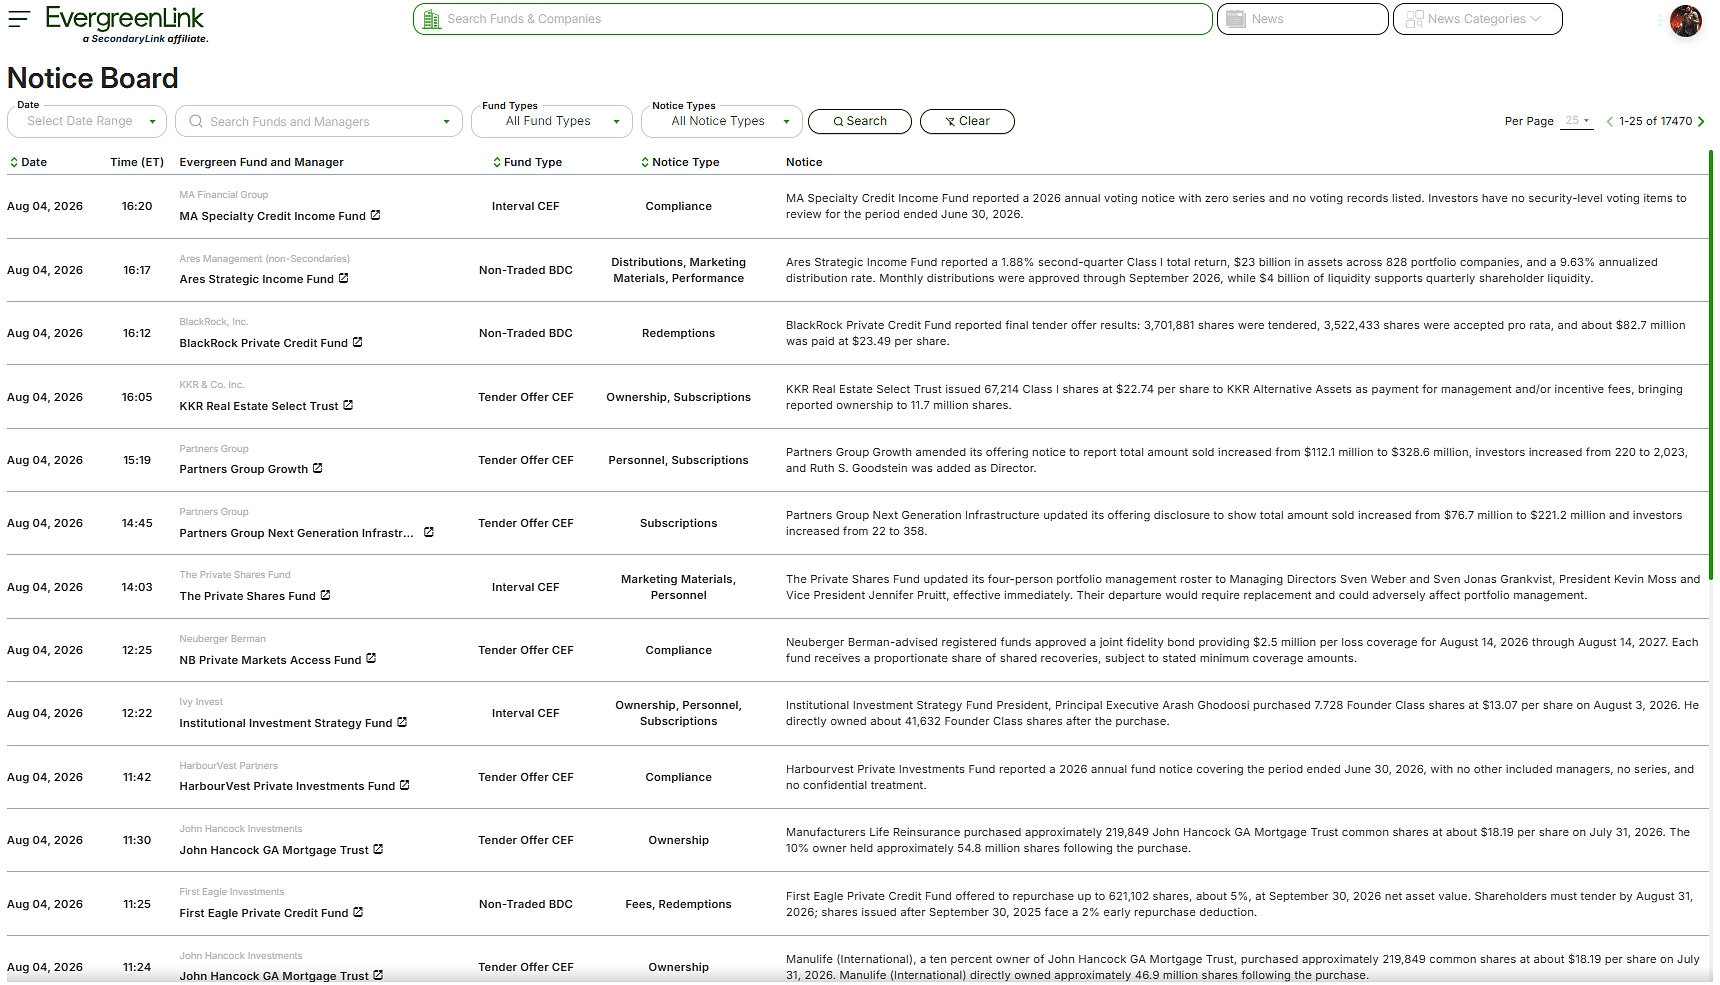Open external link for HarbourVest Private Investments Fund
This screenshot has width=1720, height=985.
[405, 785]
